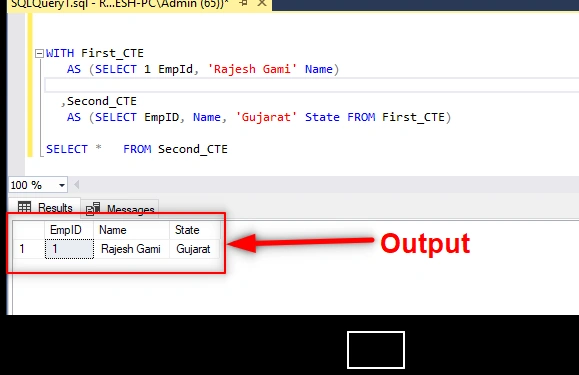Click First_CTE after the WITH keyword
The height and width of the screenshot is (375, 579).
click(x=112, y=53)
